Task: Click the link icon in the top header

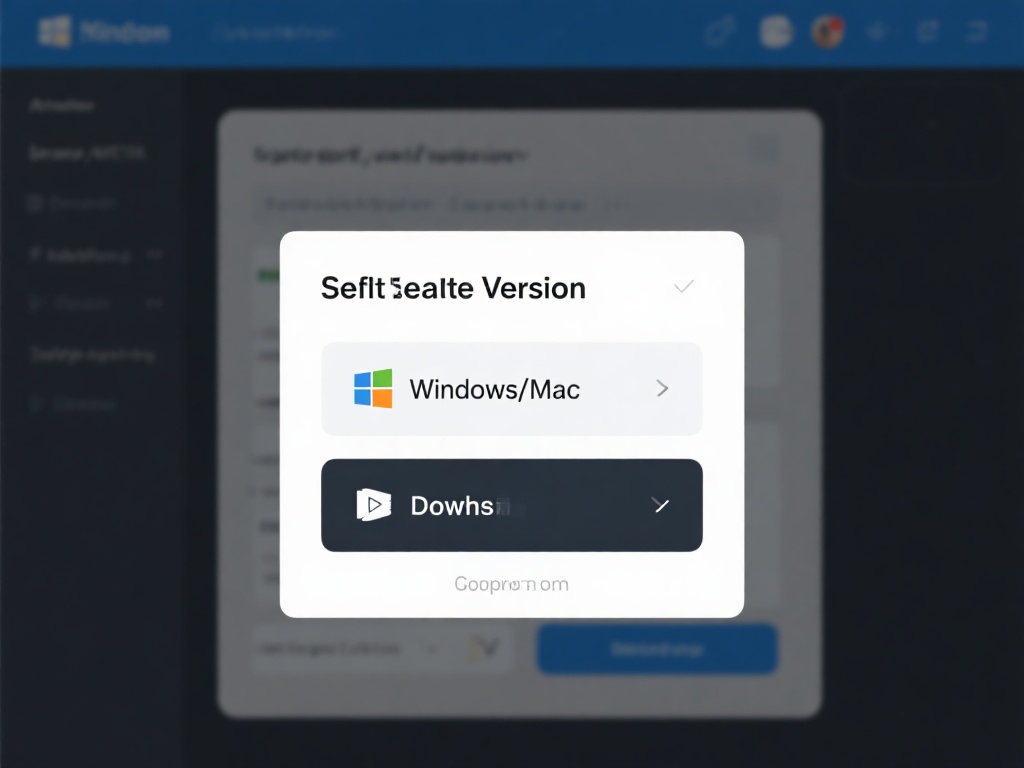Action: coord(718,32)
